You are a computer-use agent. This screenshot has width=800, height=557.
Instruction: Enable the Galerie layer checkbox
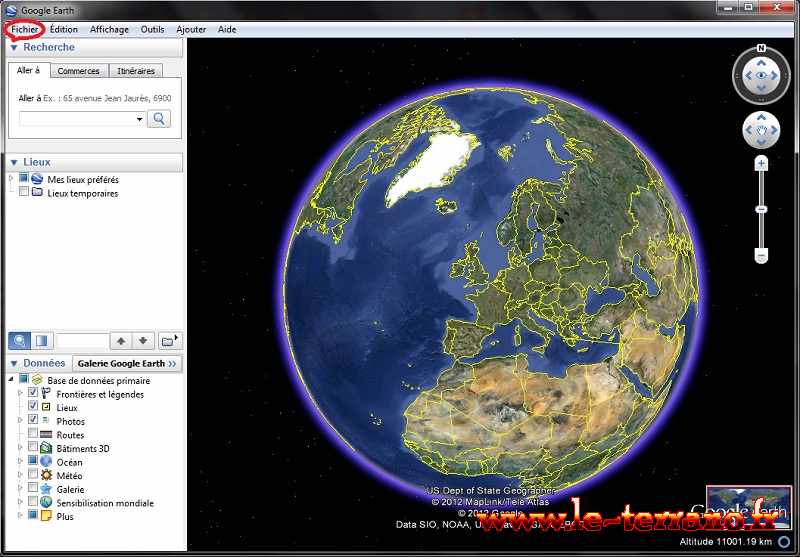(x=33, y=487)
